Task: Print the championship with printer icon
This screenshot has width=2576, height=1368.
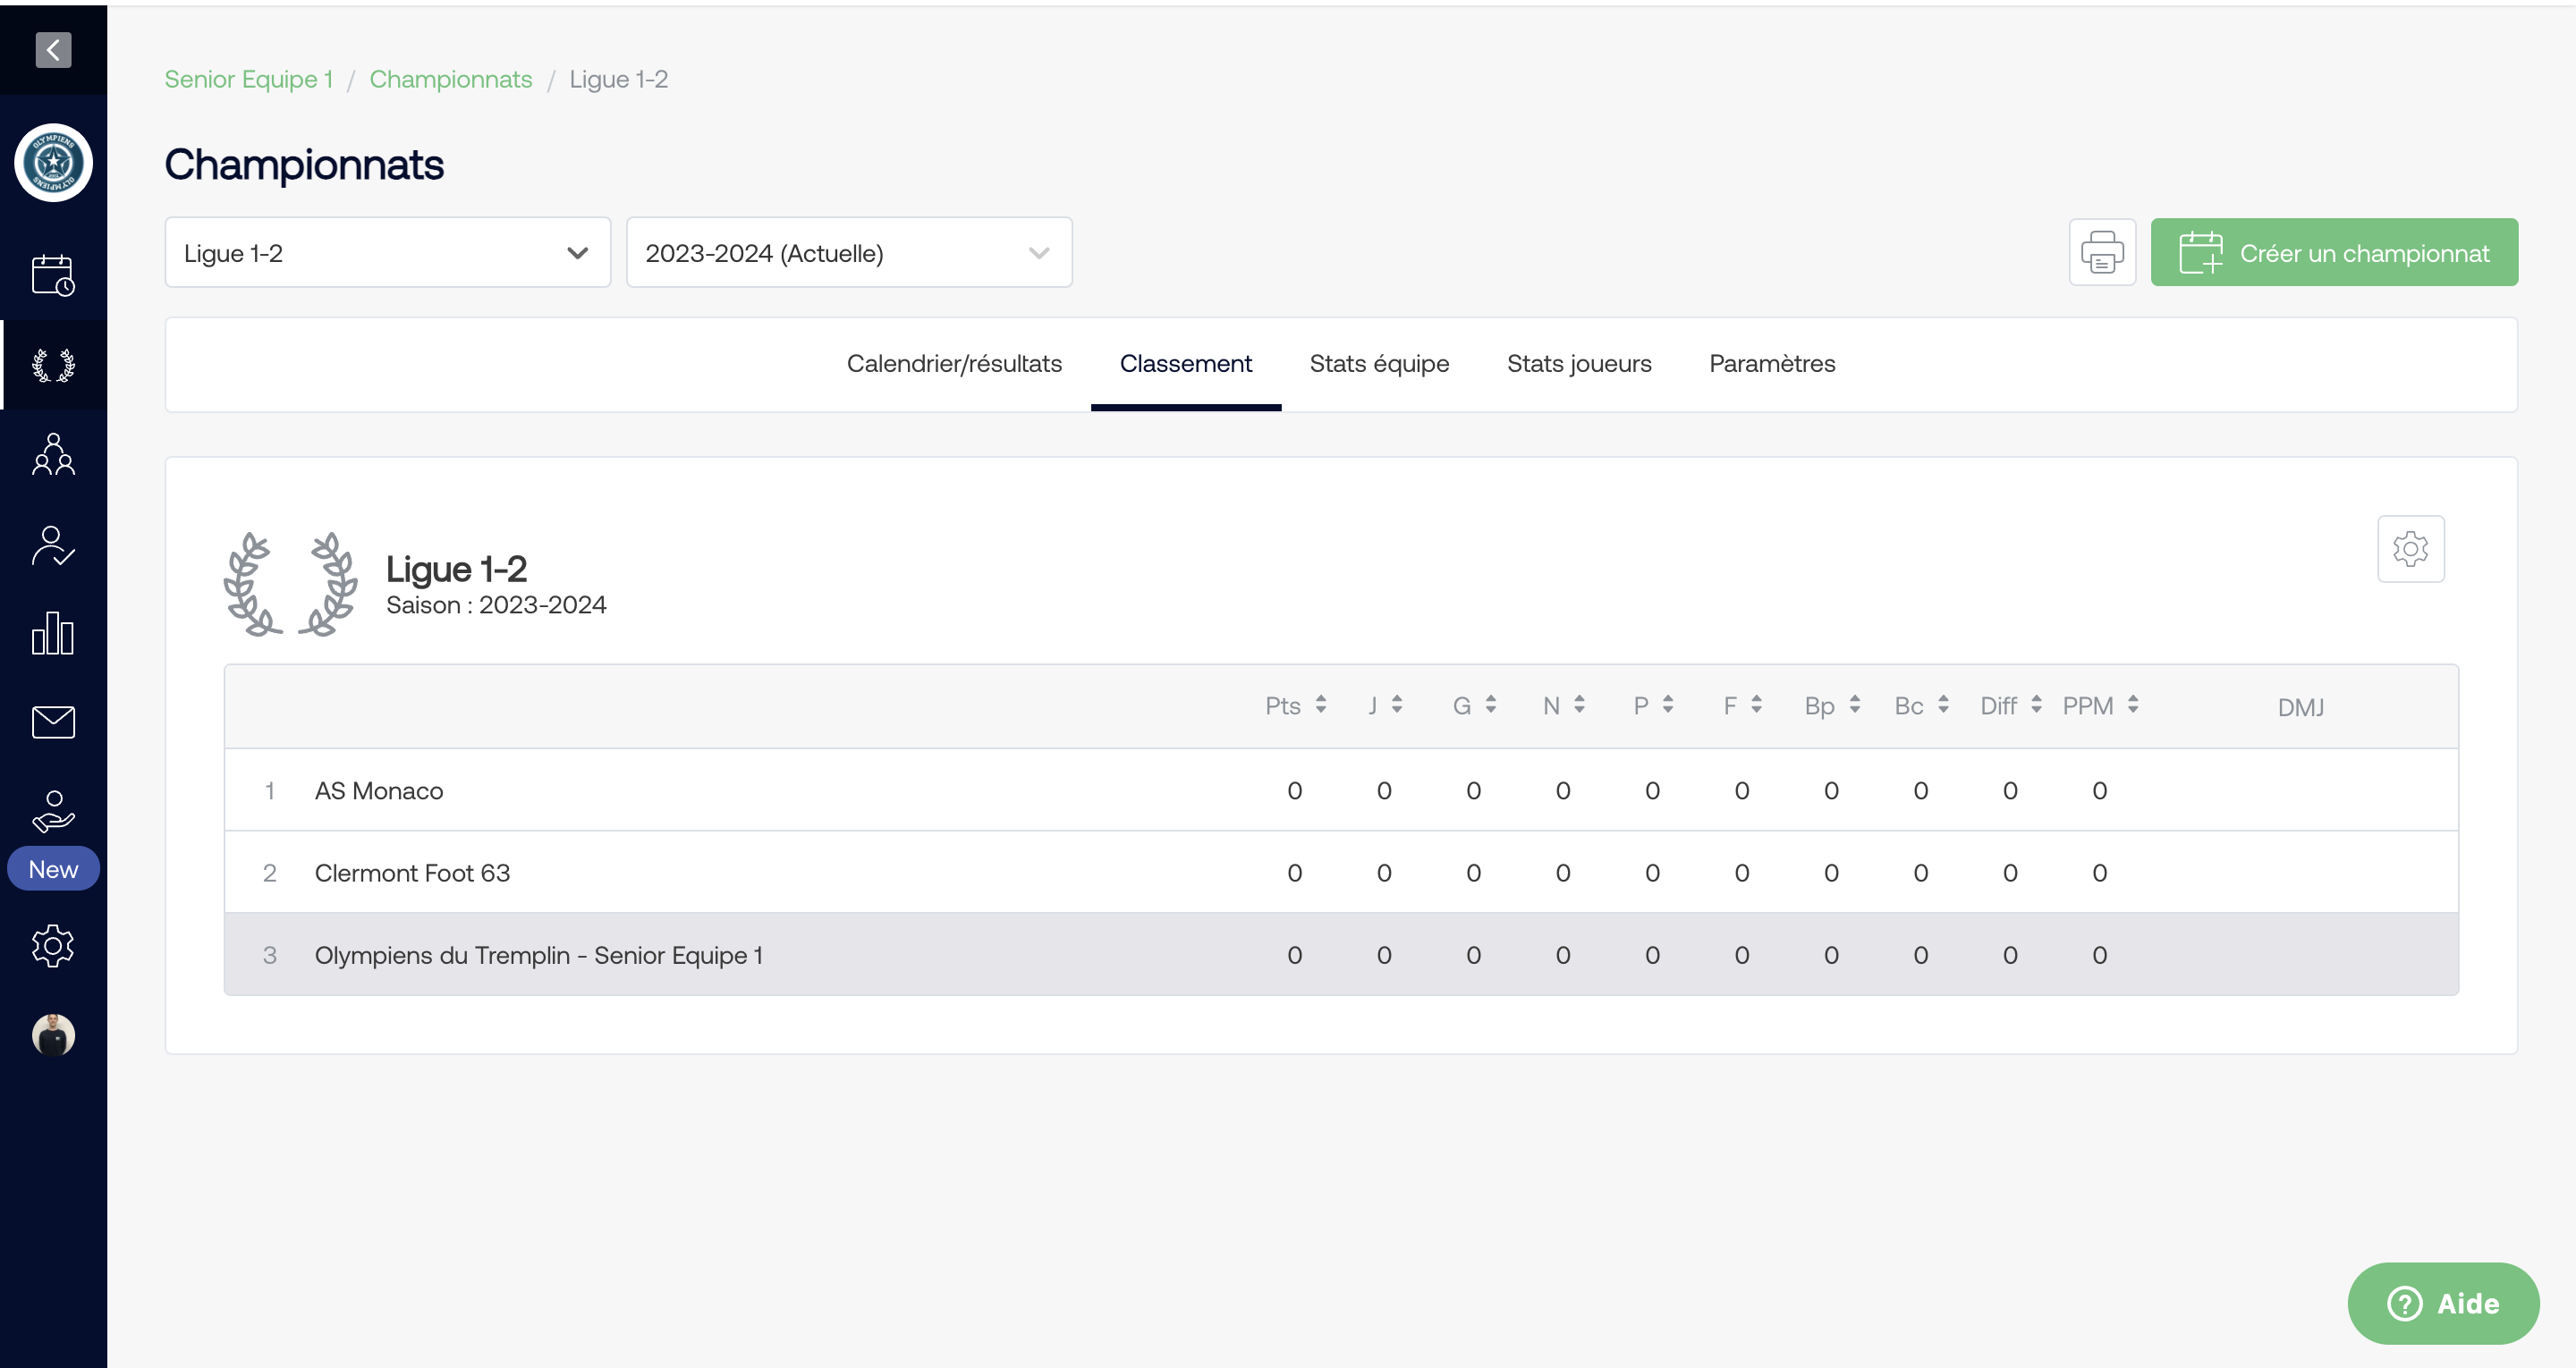Action: (x=2102, y=252)
